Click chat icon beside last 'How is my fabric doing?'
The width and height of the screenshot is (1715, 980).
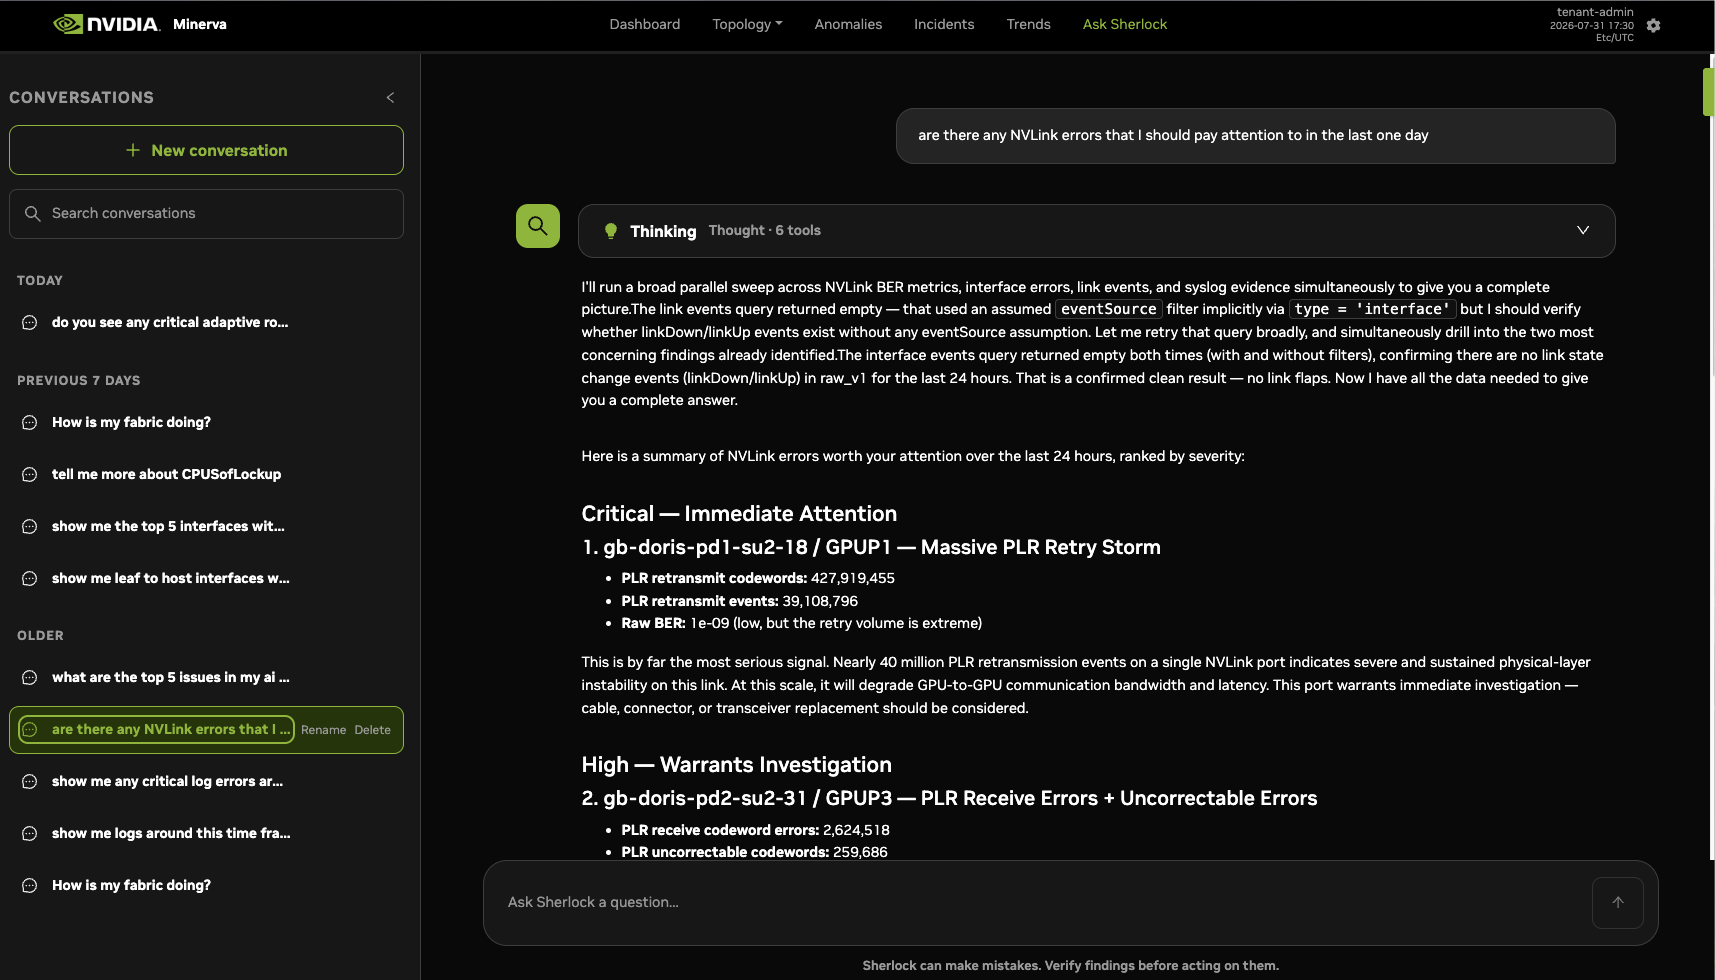point(30,886)
